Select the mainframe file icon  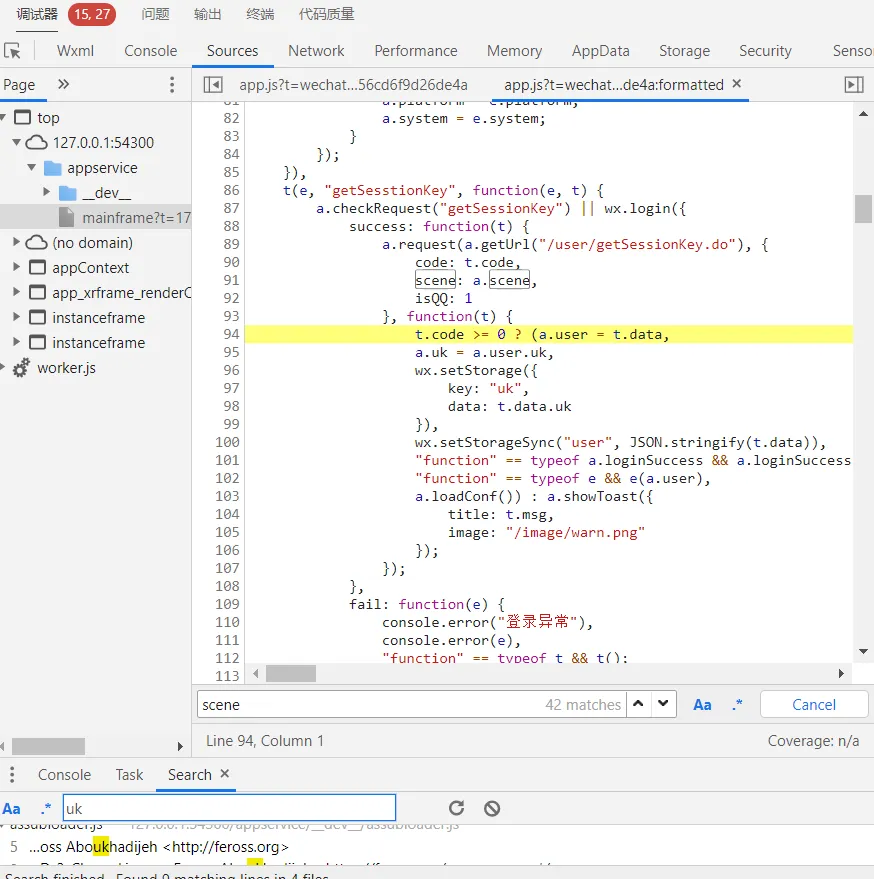click(67, 217)
